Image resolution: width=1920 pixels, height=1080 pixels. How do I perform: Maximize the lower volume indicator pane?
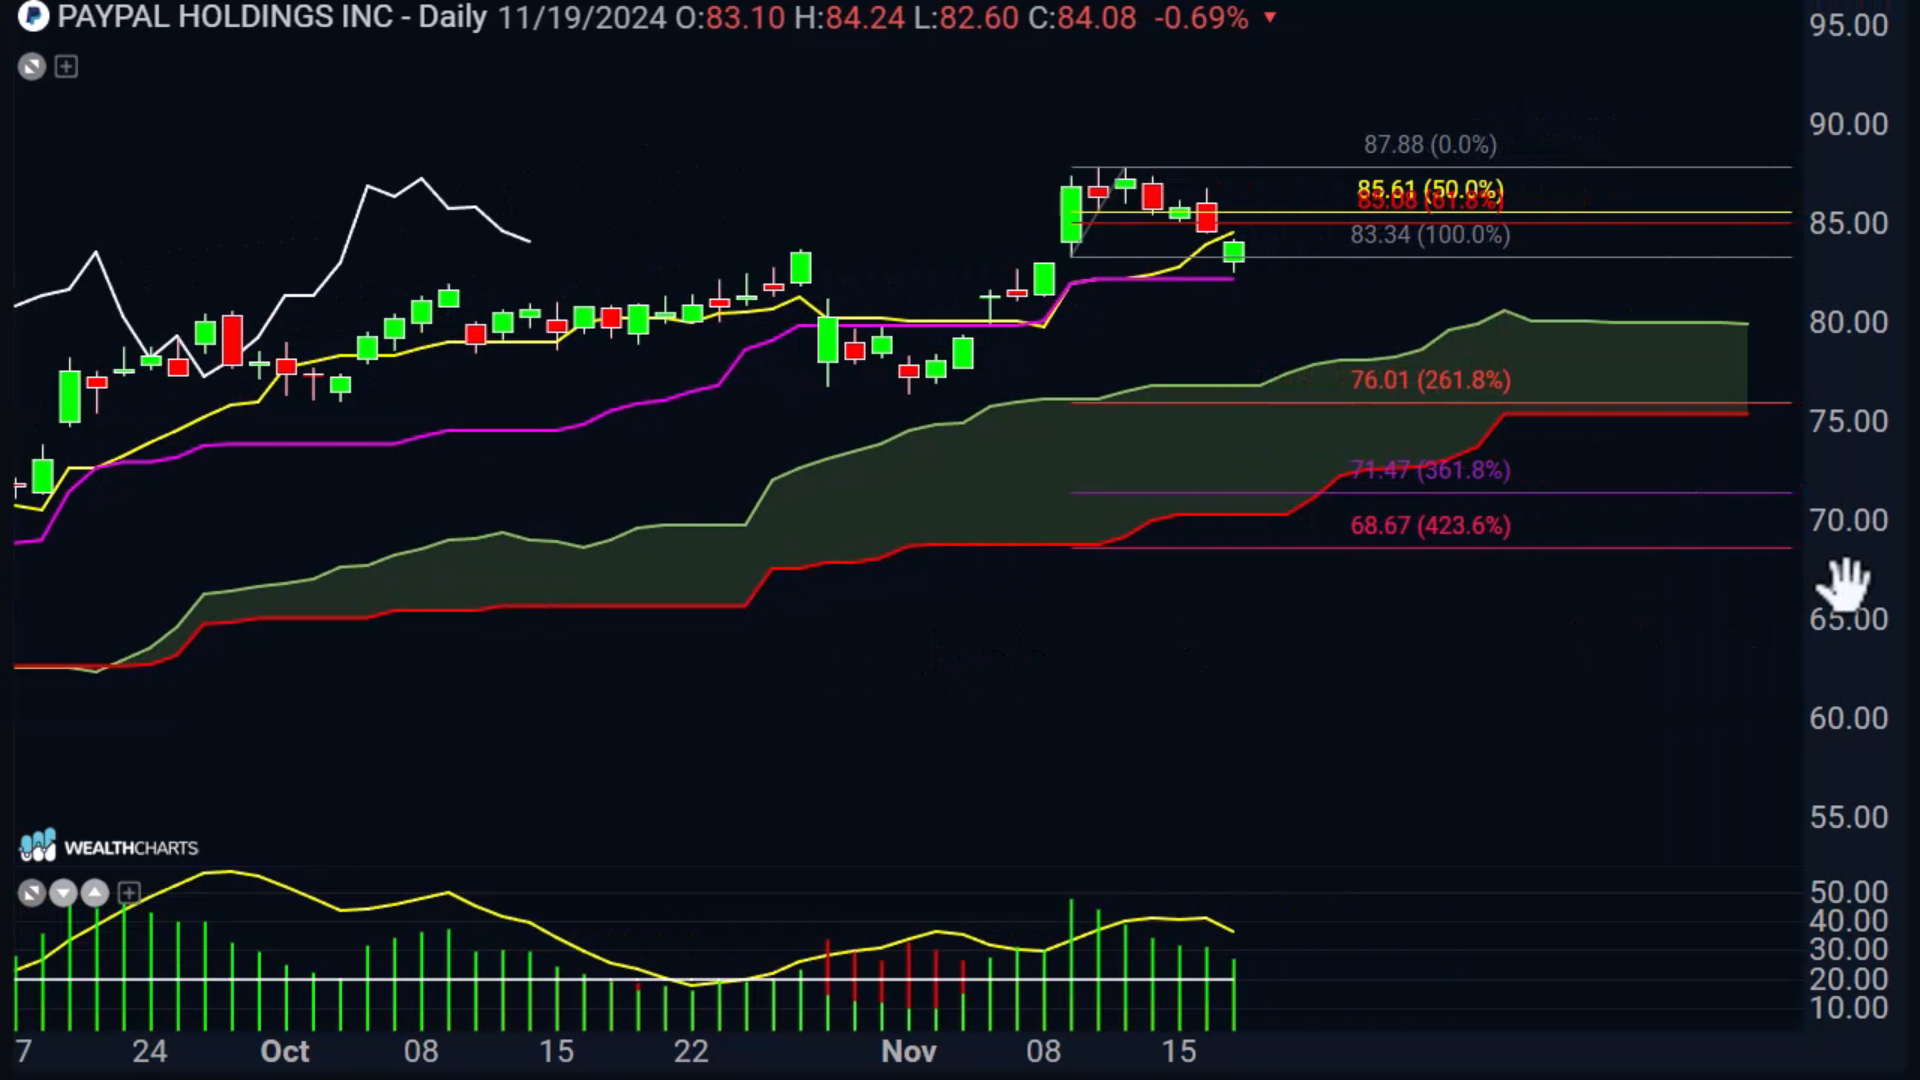(x=32, y=893)
